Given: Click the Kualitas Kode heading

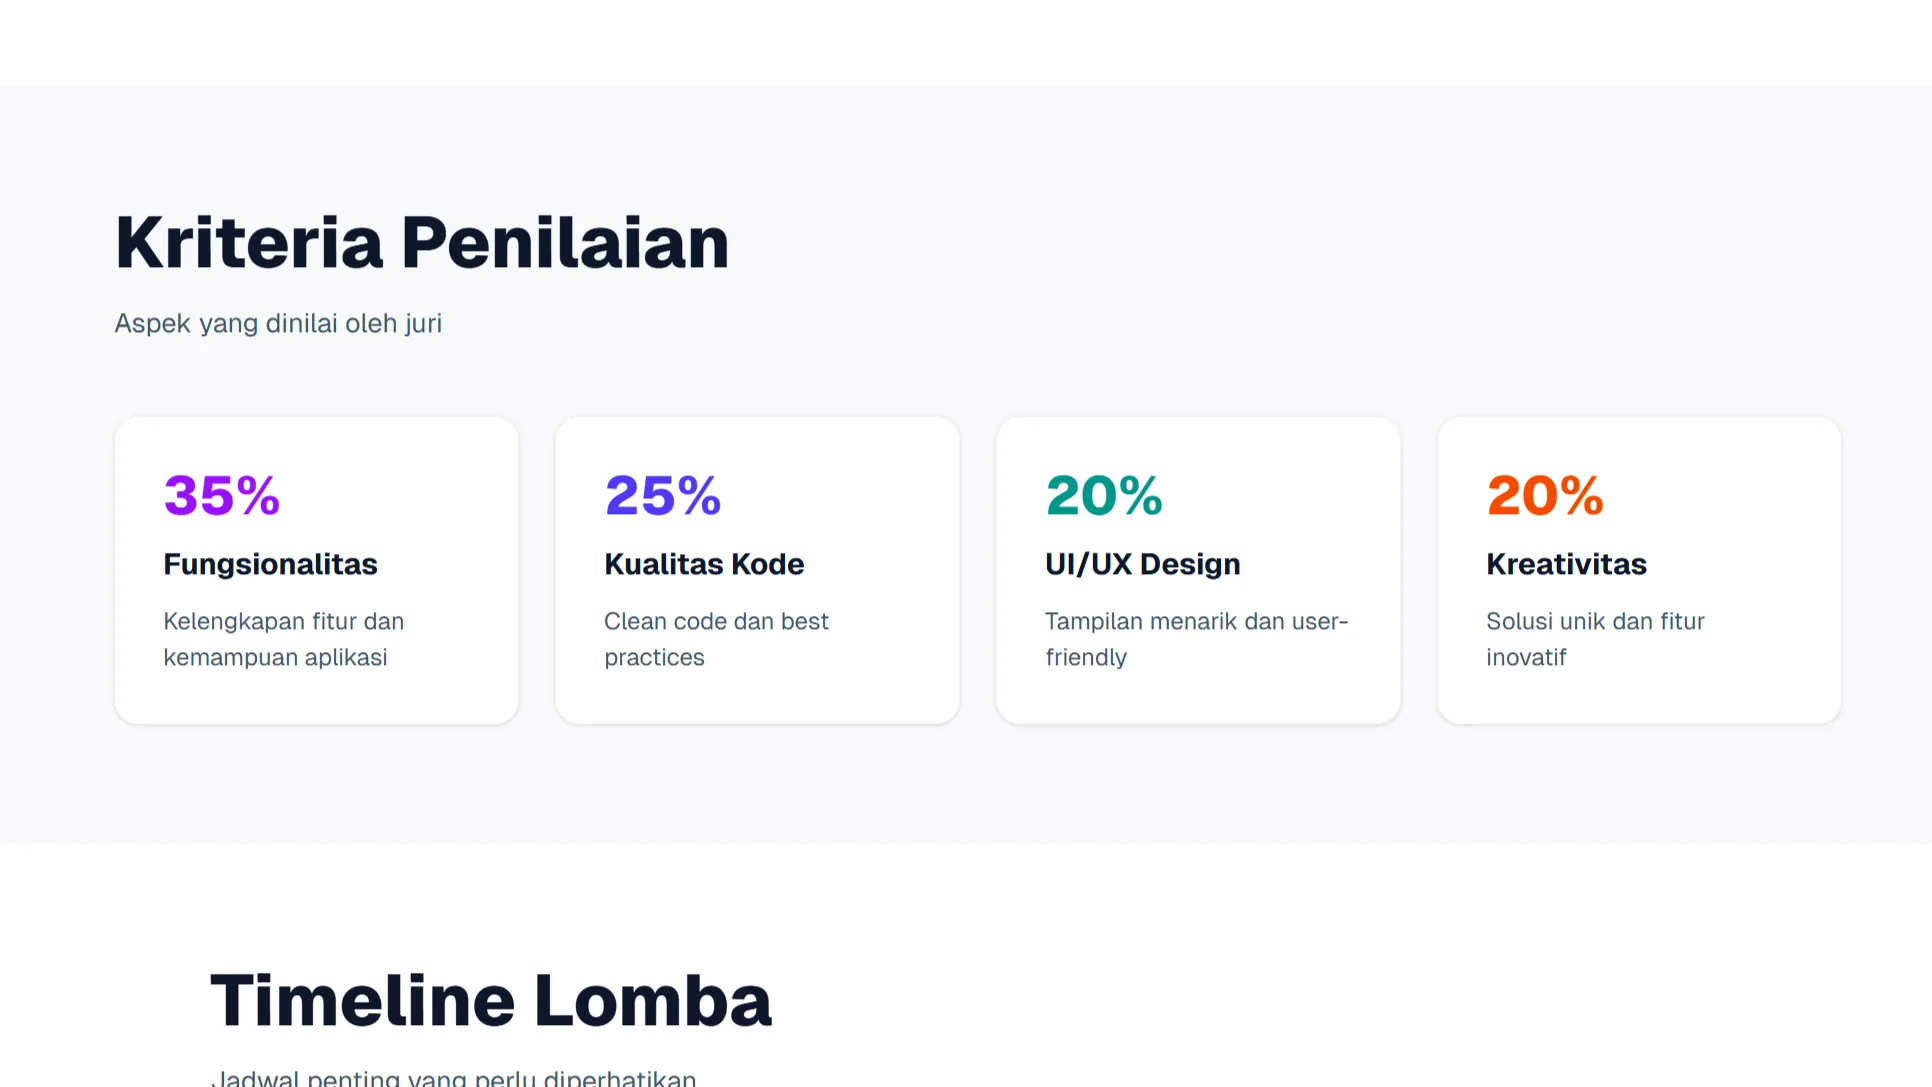Looking at the screenshot, I should click(x=704, y=564).
